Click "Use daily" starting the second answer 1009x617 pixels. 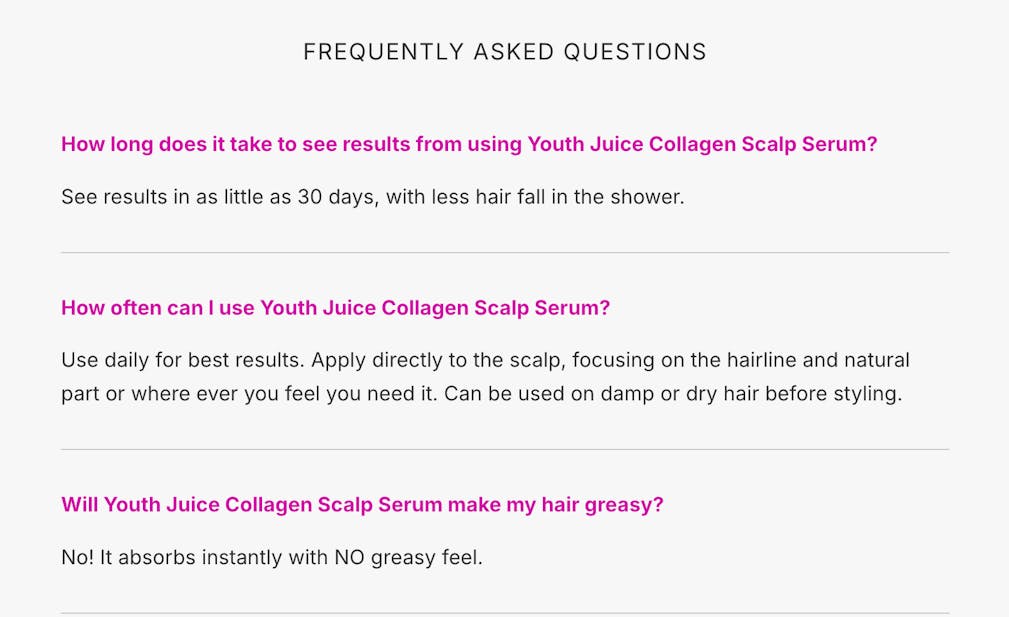pyautogui.click(x=105, y=360)
